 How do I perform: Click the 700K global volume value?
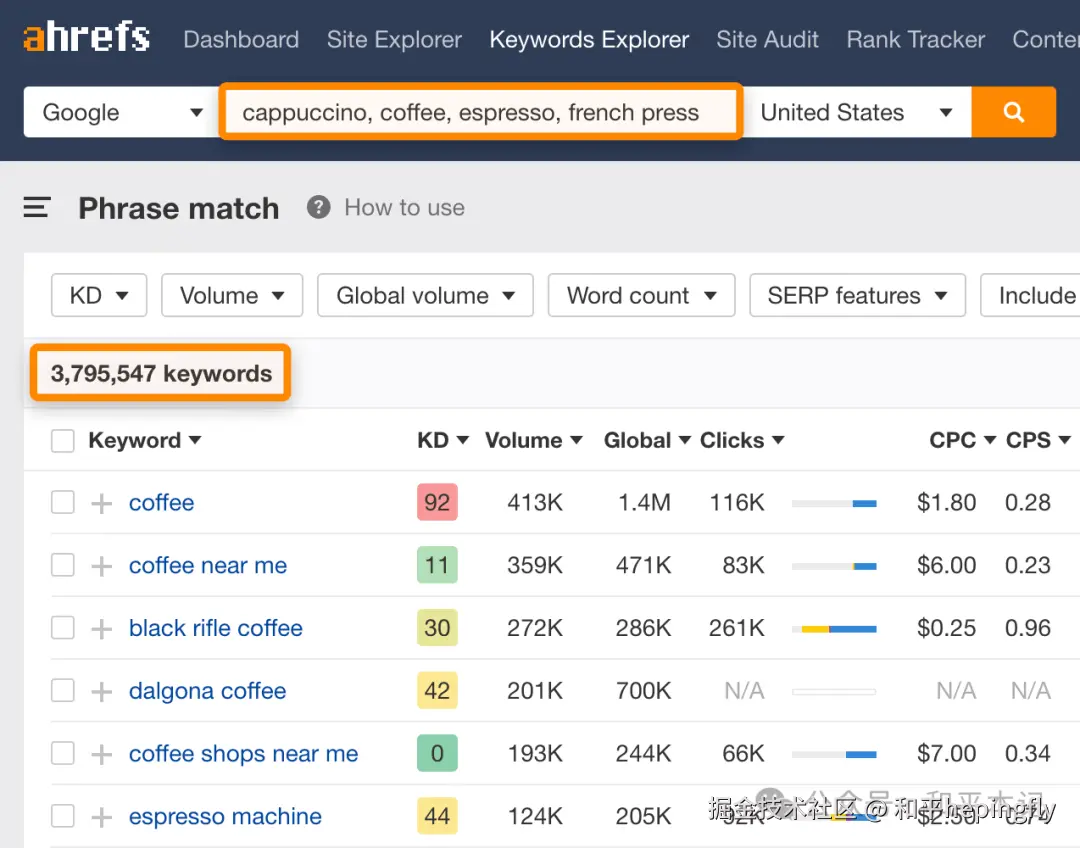coord(643,691)
